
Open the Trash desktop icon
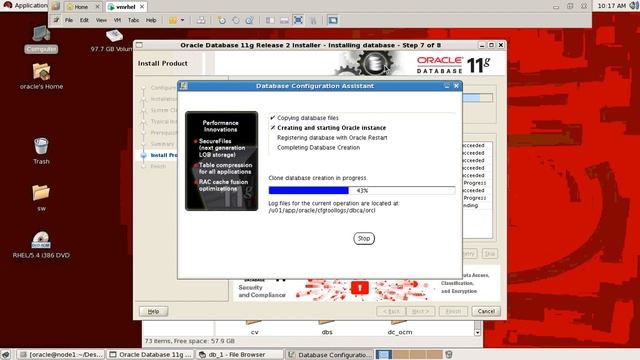41,151
